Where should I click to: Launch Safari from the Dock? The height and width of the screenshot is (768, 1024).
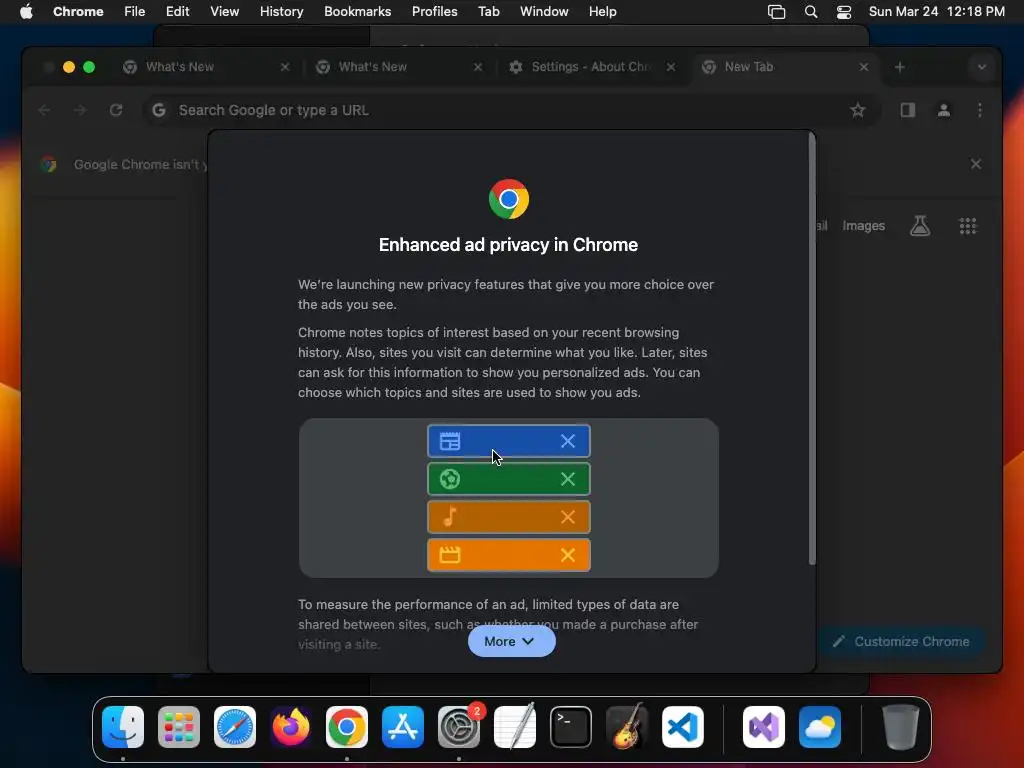pyautogui.click(x=235, y=727)
